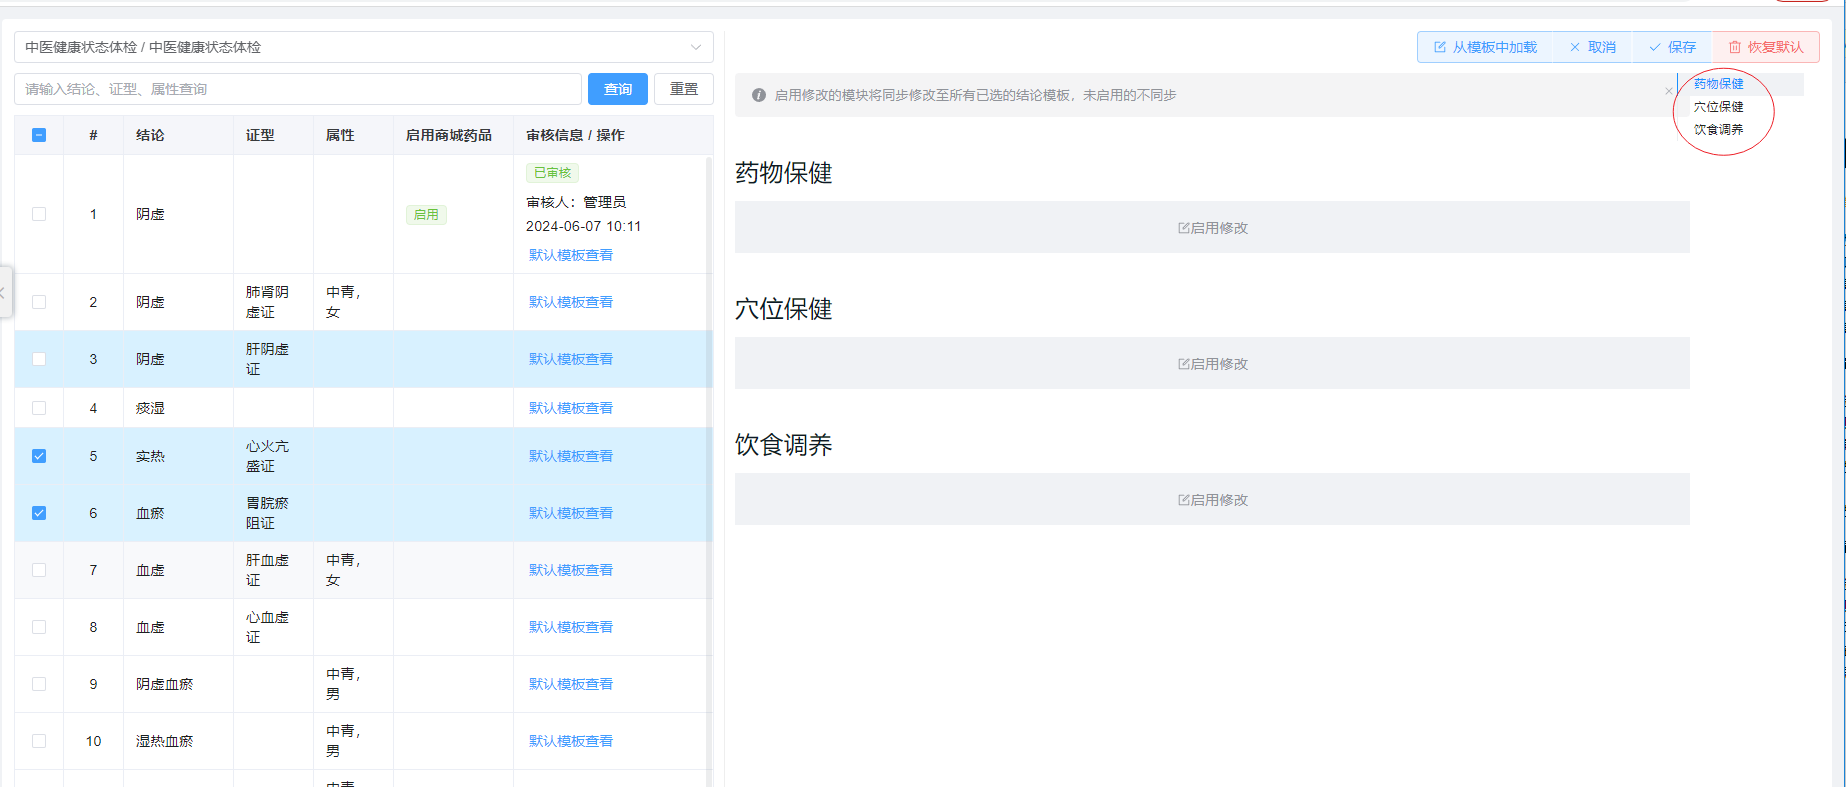Select the 心火亢盛证 cell in row 5
This screenshot has height=787, width=1846.
tap(273, 456)
